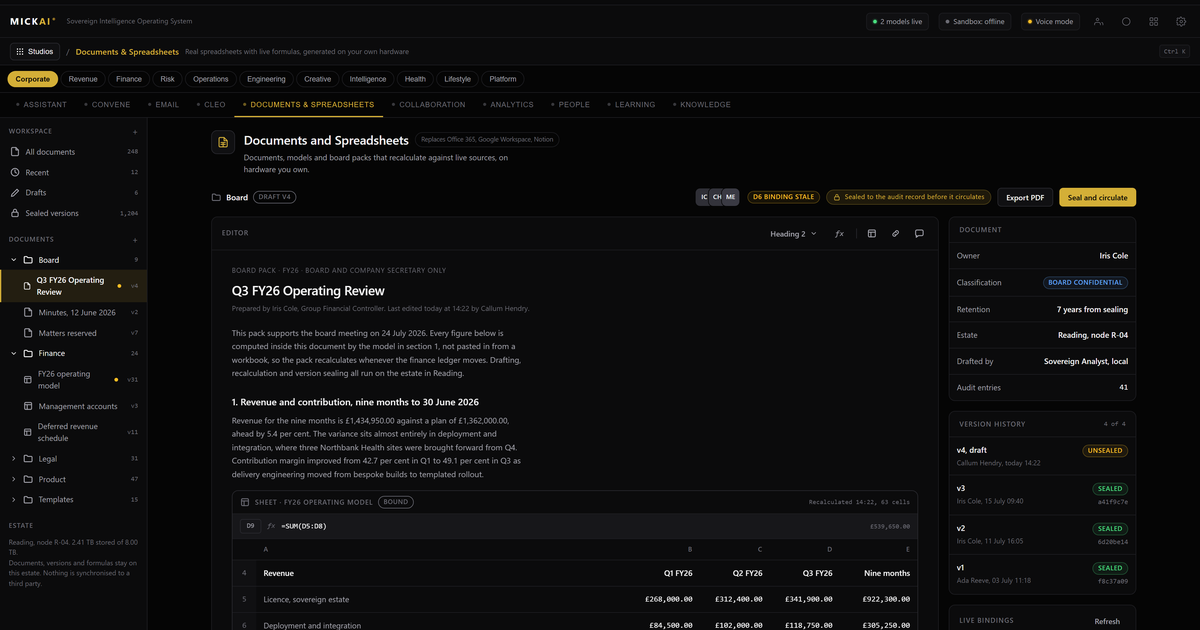The image size is (1200, 630).
Task: Select the v2 sealed version entry
Action: point(1042,533)
